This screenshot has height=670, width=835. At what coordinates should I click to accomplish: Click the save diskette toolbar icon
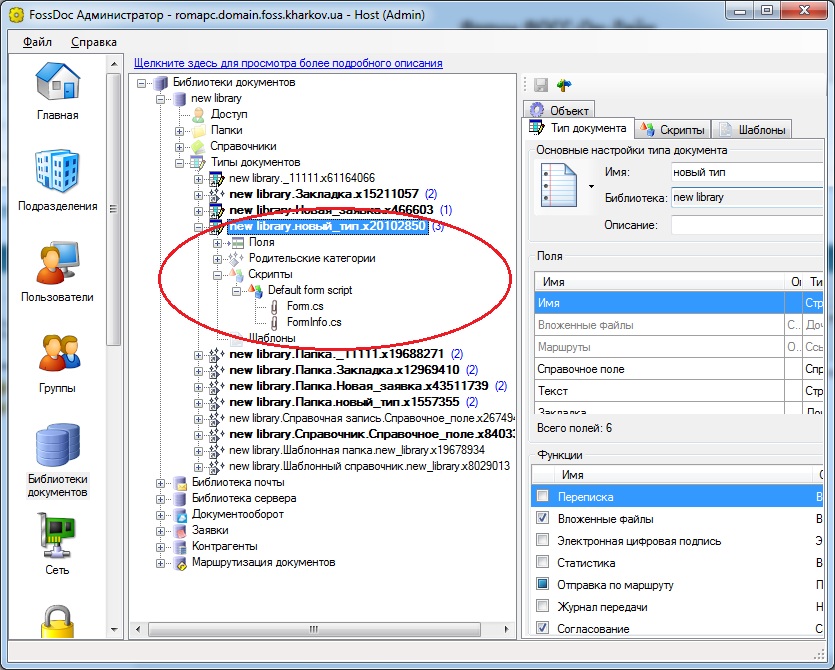point(541,86)
